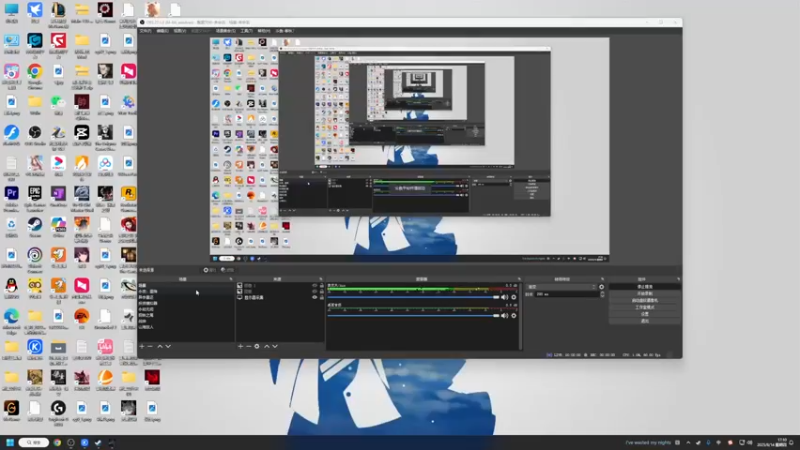Open Scene Collection menu in OBS

[226, 31]
